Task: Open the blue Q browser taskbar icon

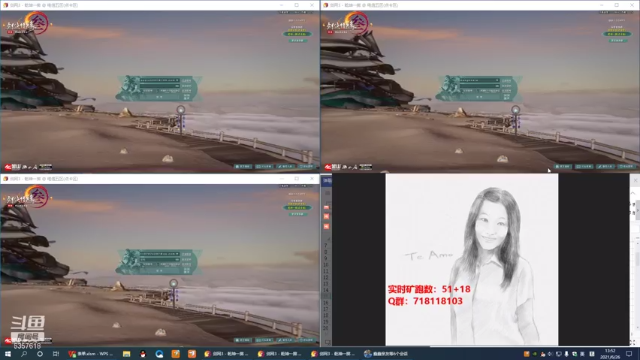Action: pyautogui.click(x=159, y=354)
